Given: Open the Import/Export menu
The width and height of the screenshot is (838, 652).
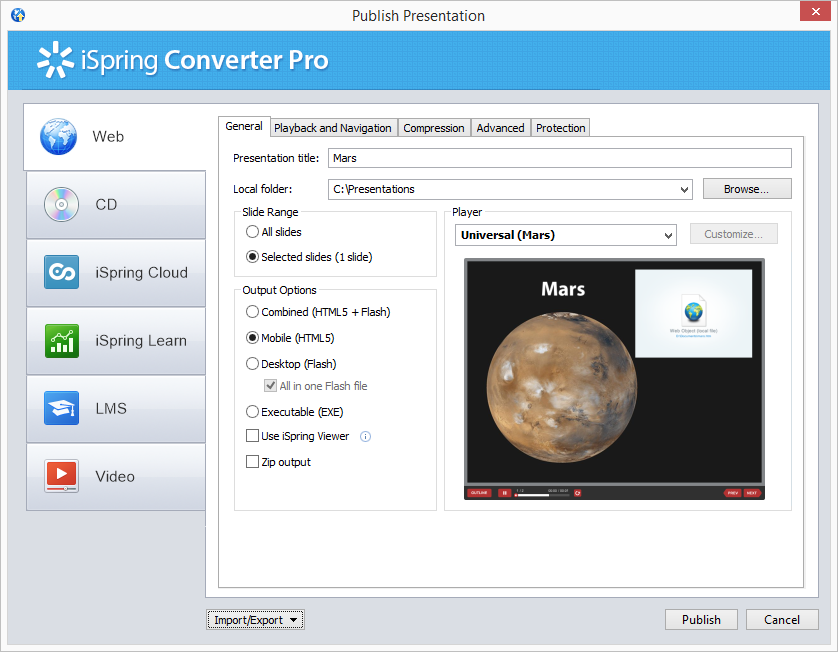Looking at the screenshot, I should [x=255, y=619].
